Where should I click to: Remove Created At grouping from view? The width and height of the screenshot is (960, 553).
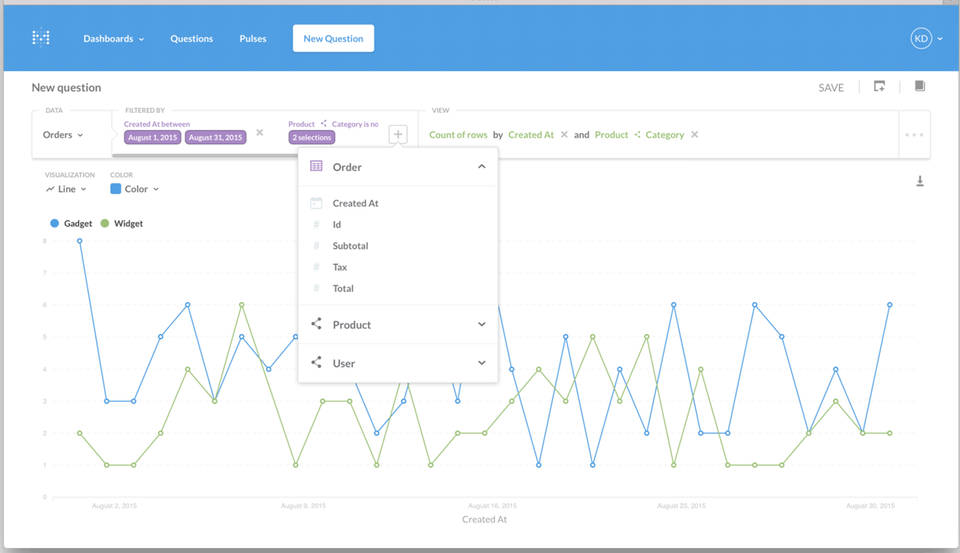coord(564,135)
